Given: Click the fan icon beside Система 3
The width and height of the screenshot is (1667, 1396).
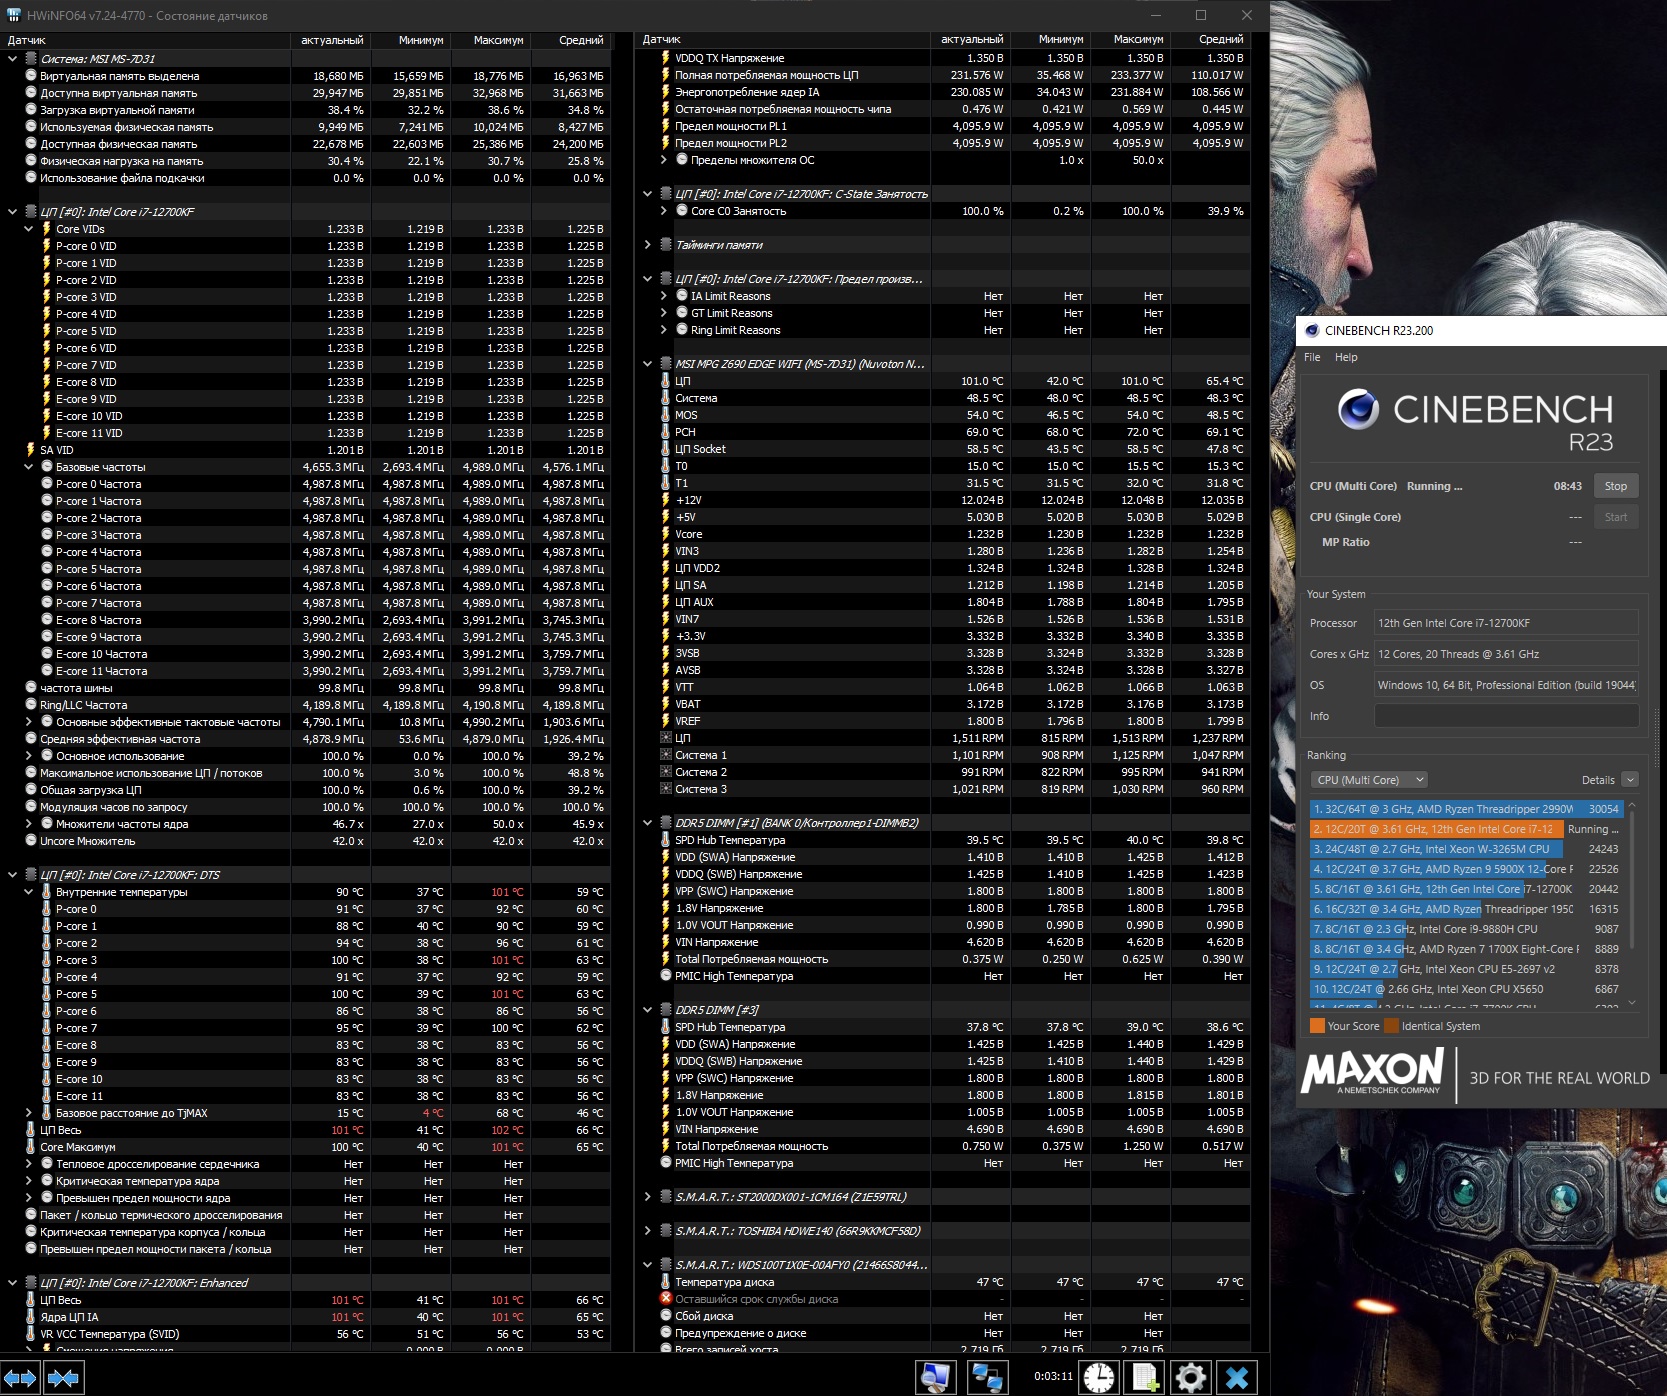Looking at the screenshot, I should point(666,789).
